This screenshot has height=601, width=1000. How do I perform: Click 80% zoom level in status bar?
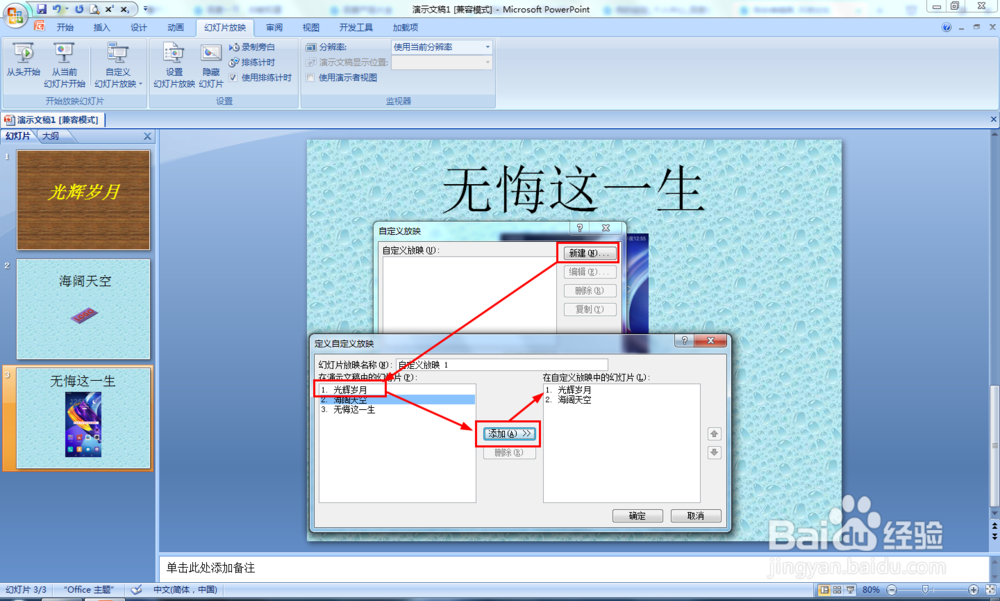(x=871, y=590)
